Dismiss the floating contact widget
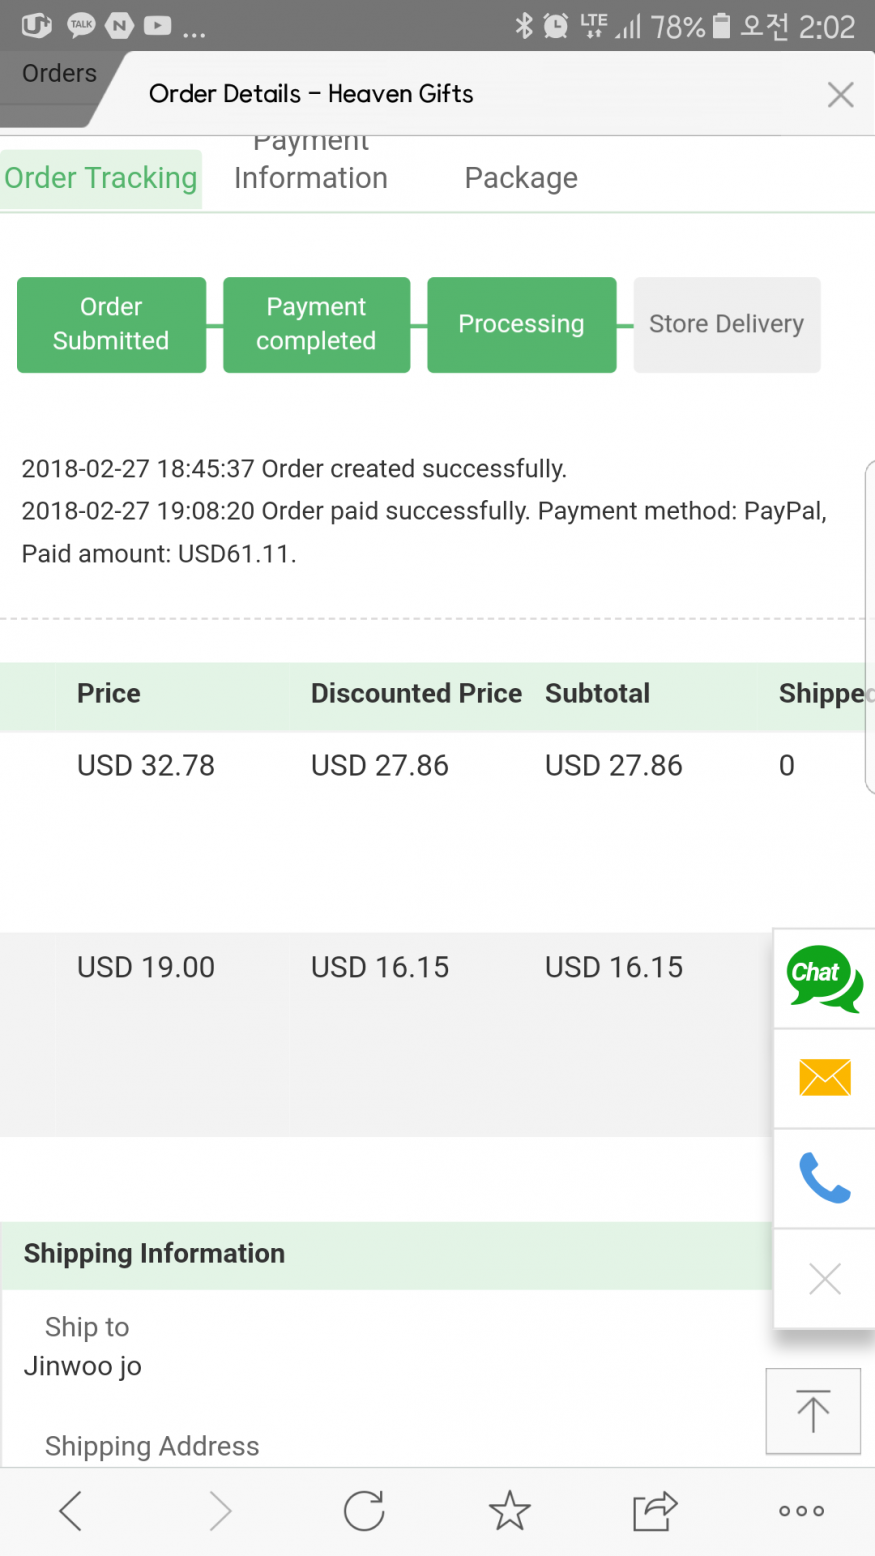Screen dimensions: 875x1556 (x=824, y=1278)
